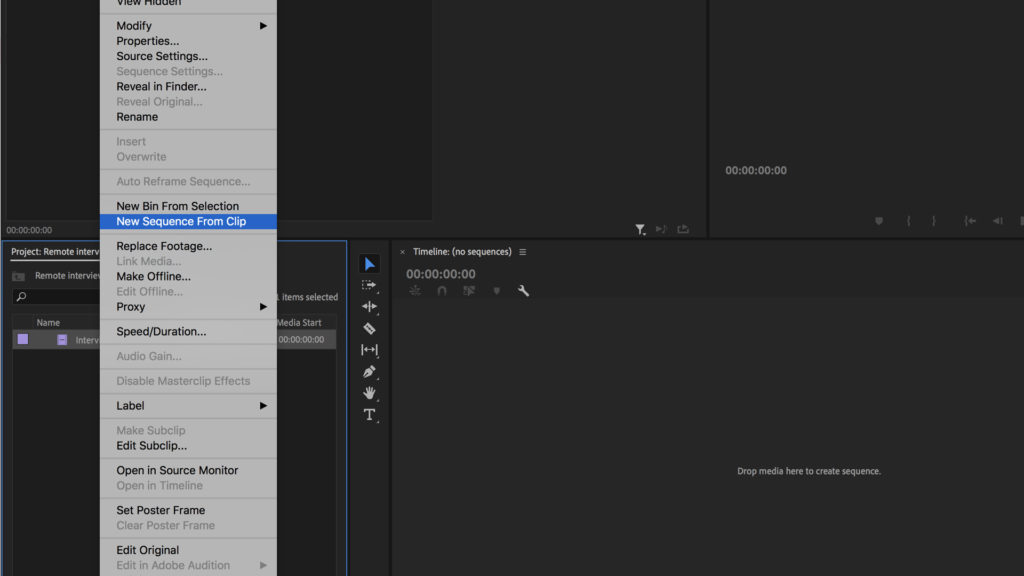Step back one frame in Program monitor
This screenshot has width=1024, height=576.
(x=997, y=221)
